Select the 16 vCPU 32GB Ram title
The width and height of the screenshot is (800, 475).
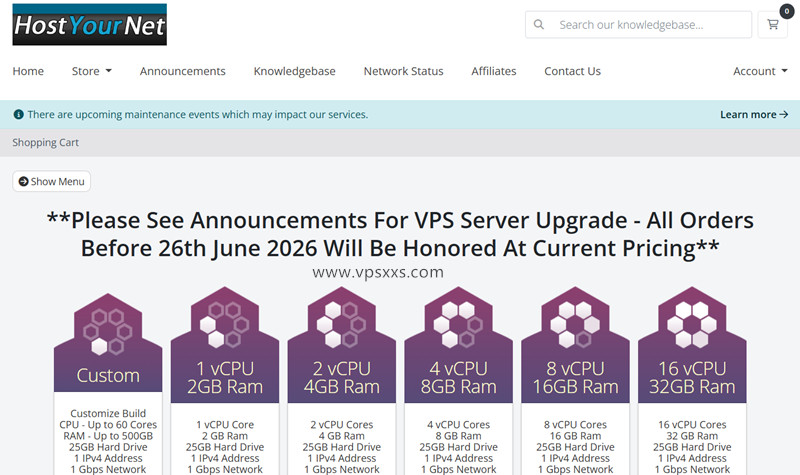pyautogui.click(x=692, y=378)
